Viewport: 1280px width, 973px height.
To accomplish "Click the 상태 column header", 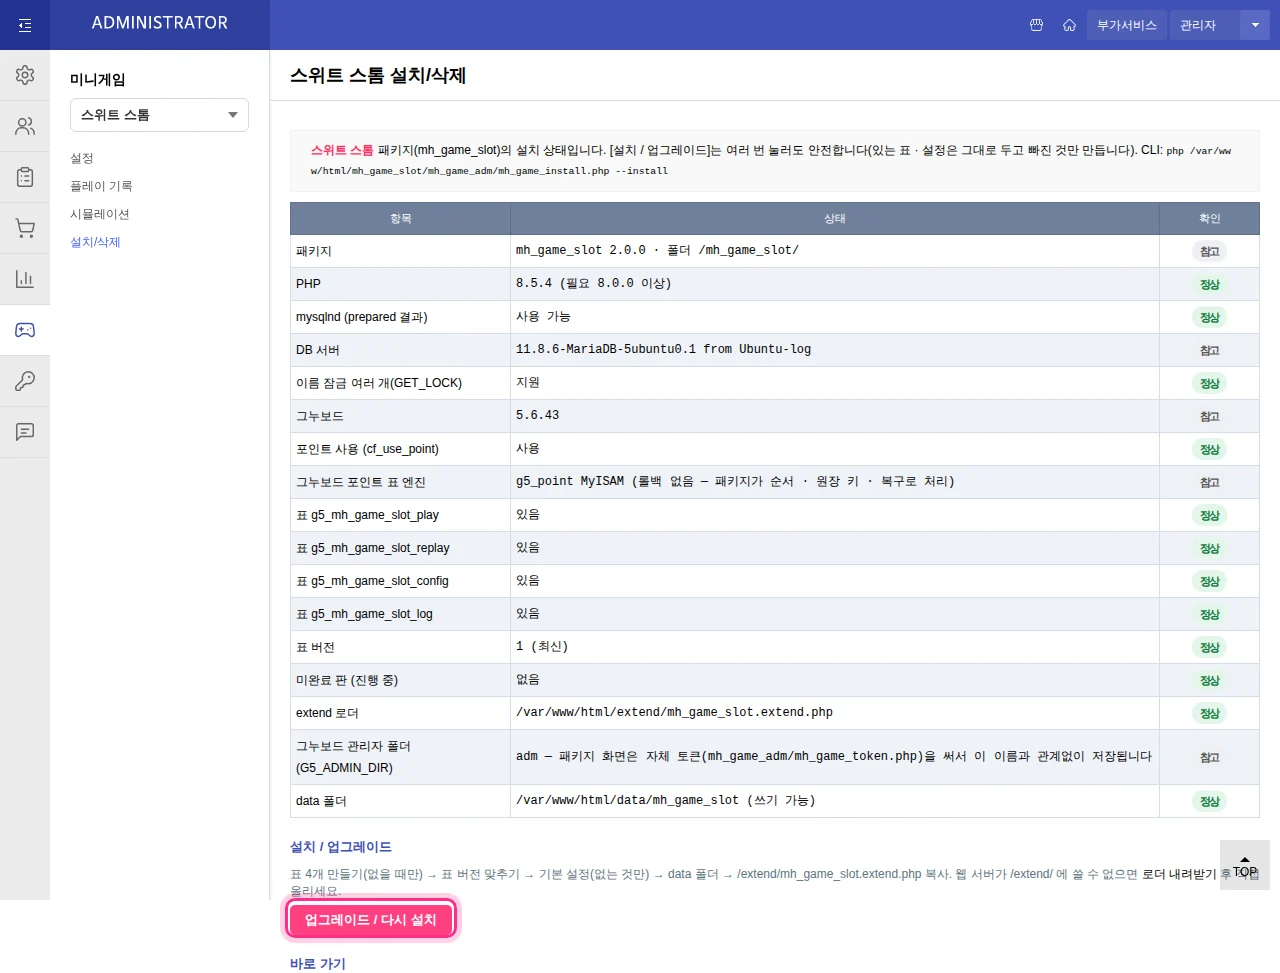I will click(835, 218).
